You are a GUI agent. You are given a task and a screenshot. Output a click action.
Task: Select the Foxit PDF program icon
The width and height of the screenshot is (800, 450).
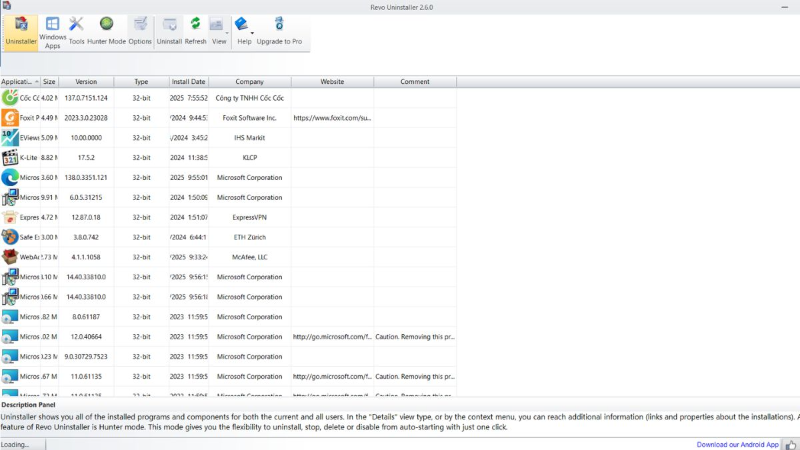pyautogui.click(x=10, y=117)
